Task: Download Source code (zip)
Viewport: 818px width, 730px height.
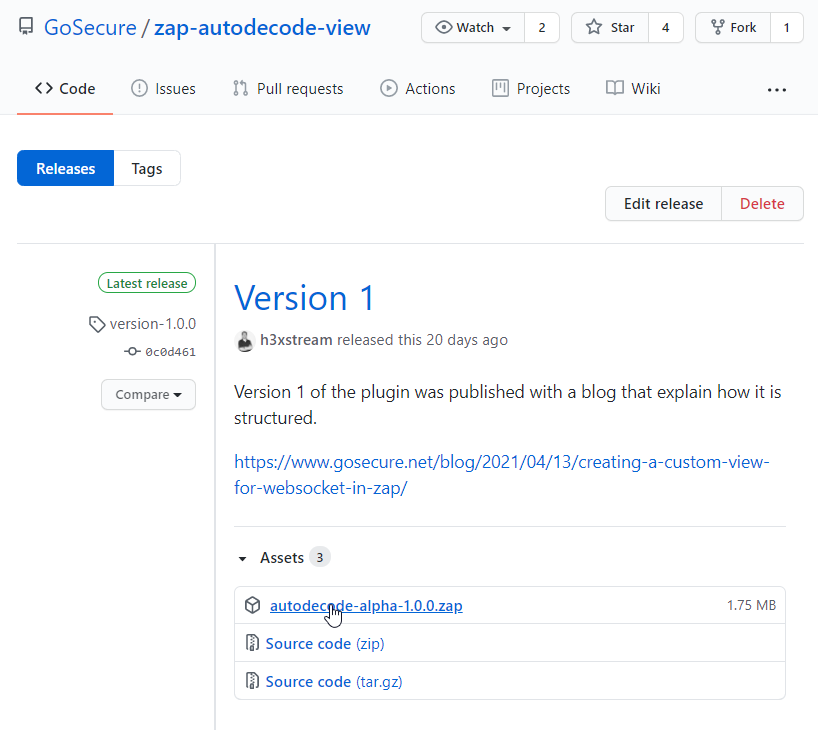Action: click(324, 643)
